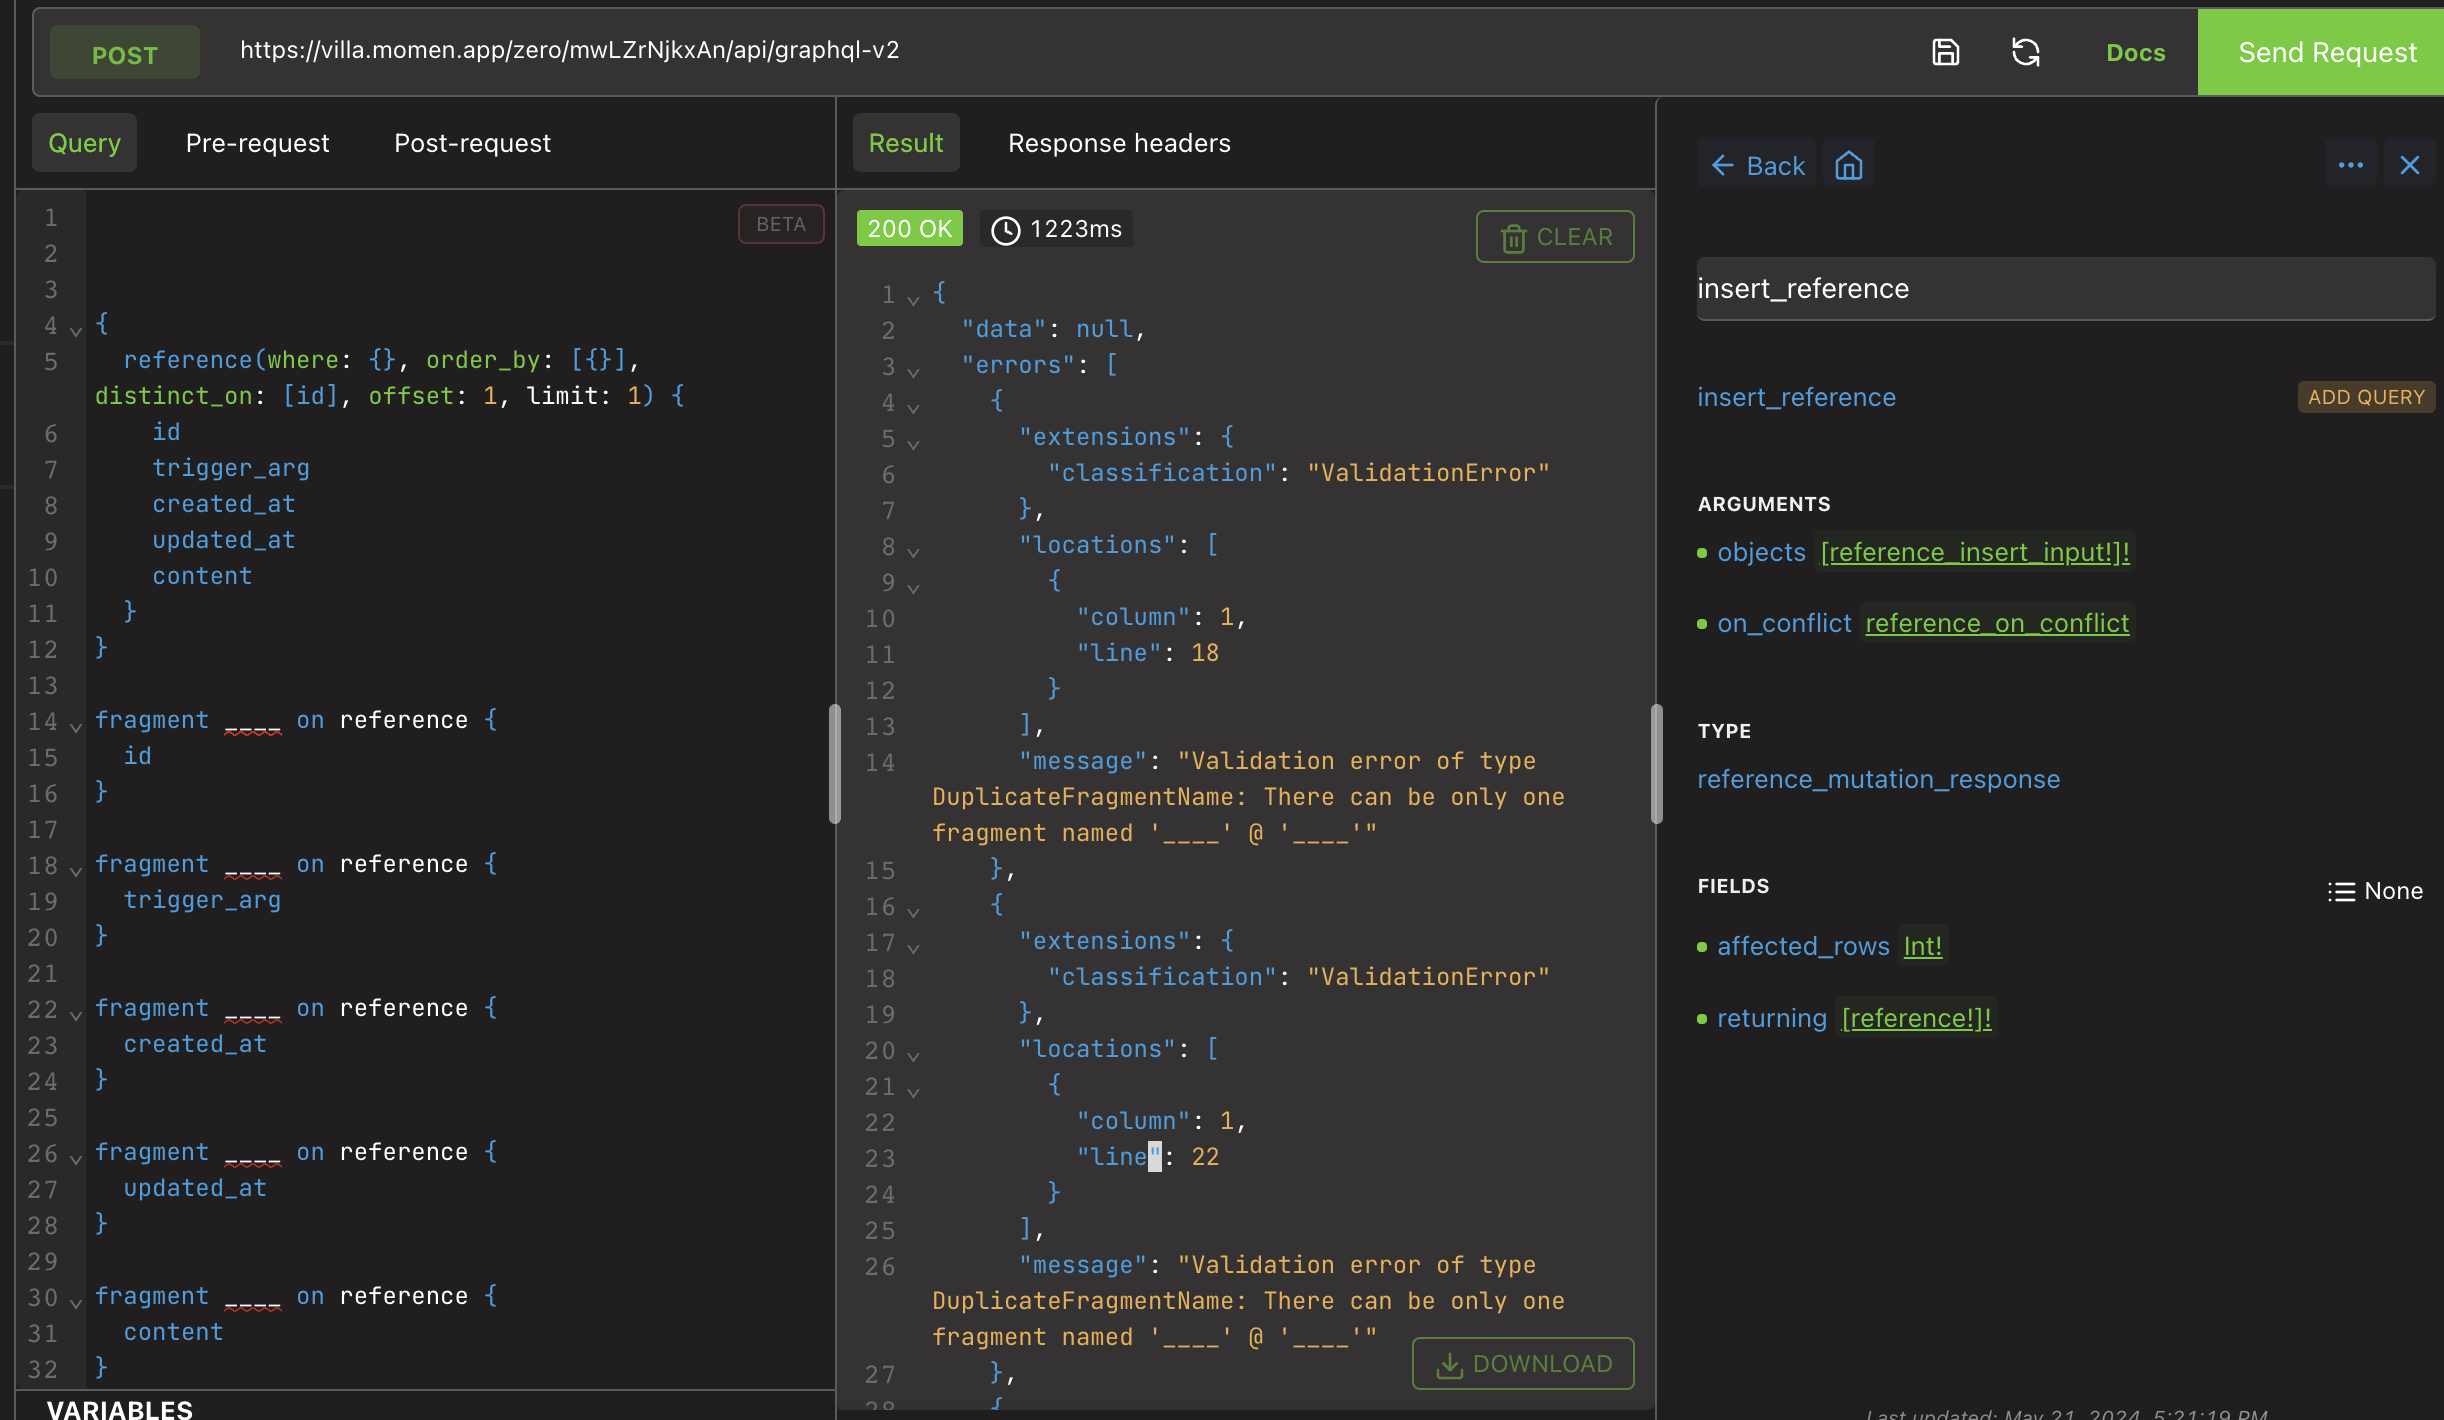Select the Result tab
The width and height of the screenshot is (2444, 1420).
pos(906,143)
